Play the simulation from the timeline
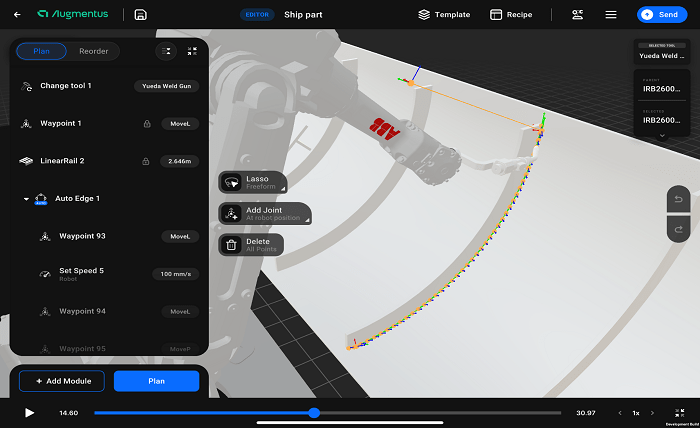This screenshot has height=428, width=700. tap(29, 412)
